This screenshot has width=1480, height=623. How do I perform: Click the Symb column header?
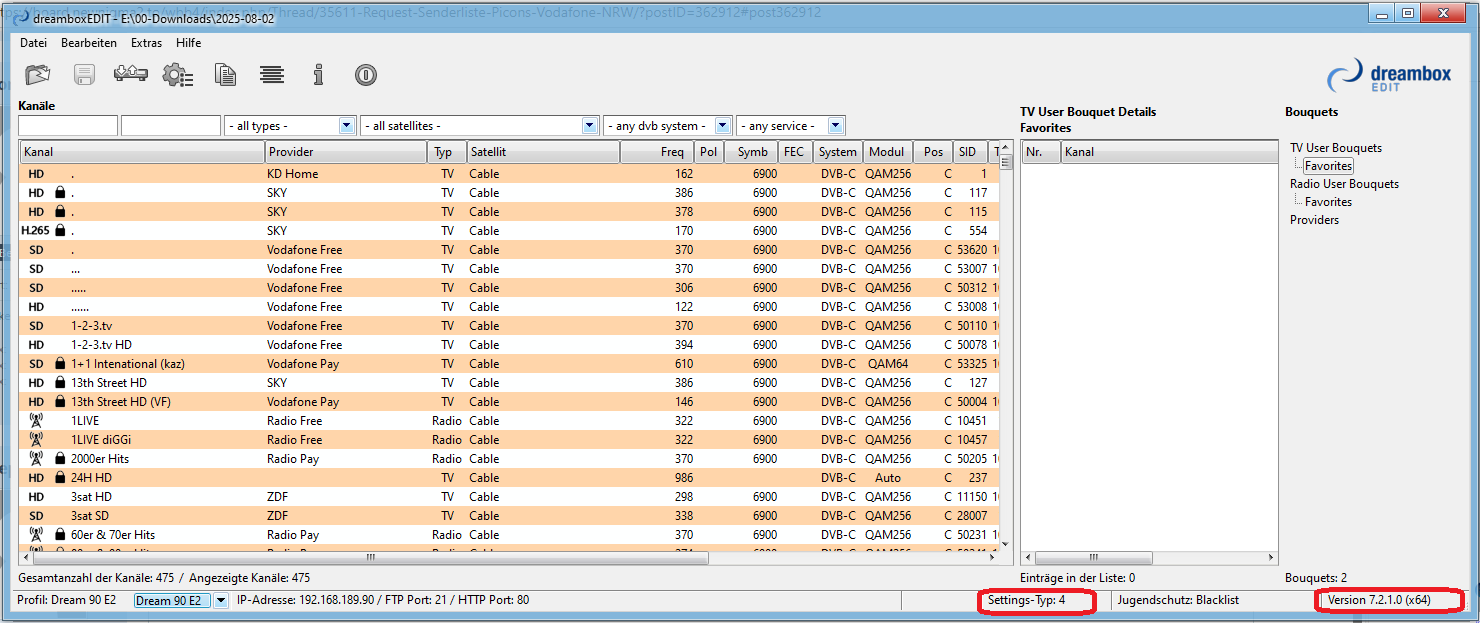[x=751, y=152]
